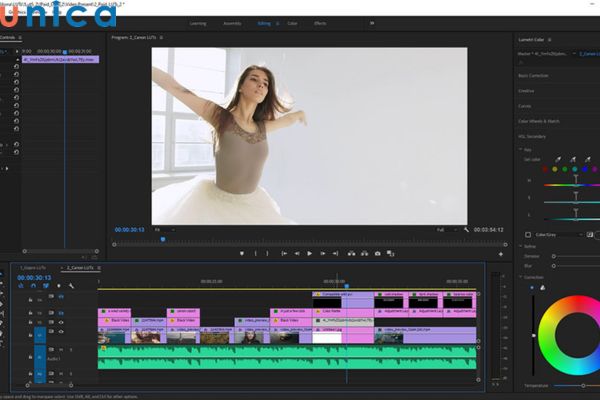The image size is (600, 400).
Task: Play the program sequence
Action: (310, 253)
